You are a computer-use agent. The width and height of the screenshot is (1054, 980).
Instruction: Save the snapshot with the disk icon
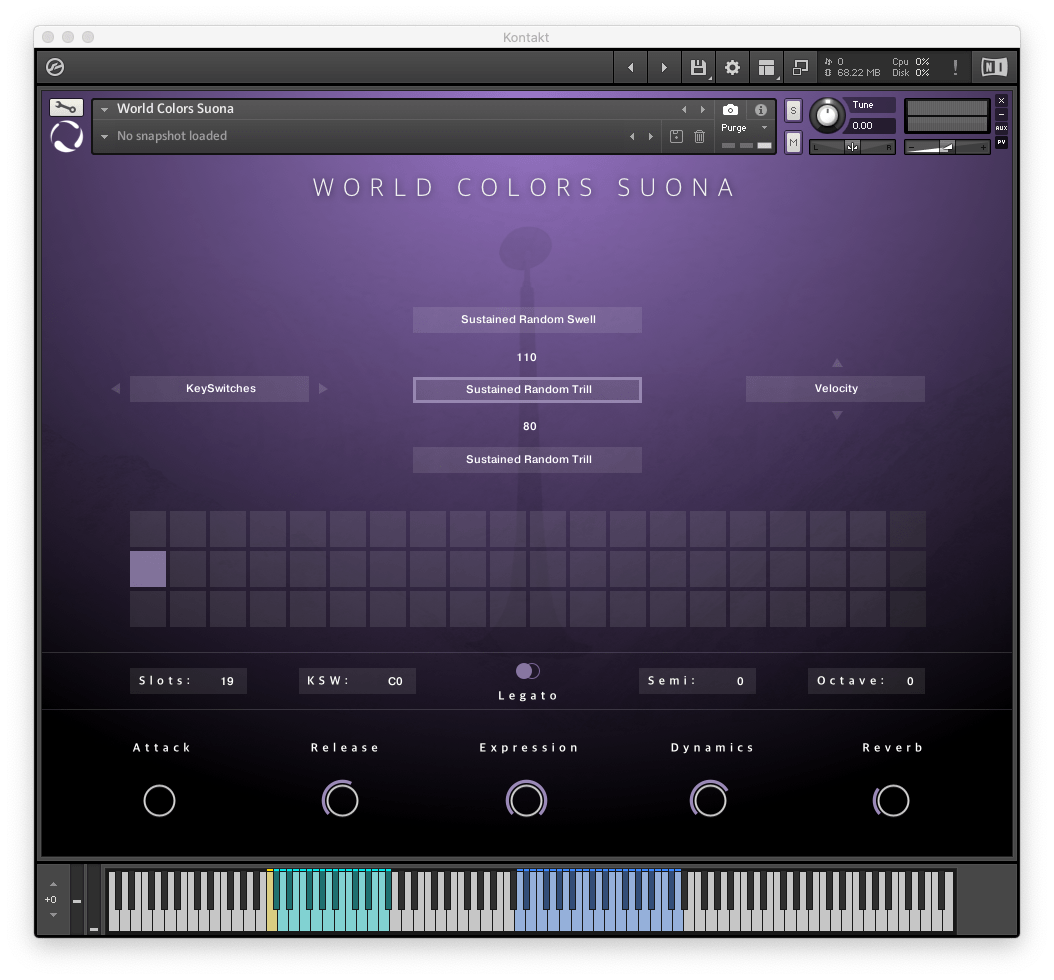(676, 136)
